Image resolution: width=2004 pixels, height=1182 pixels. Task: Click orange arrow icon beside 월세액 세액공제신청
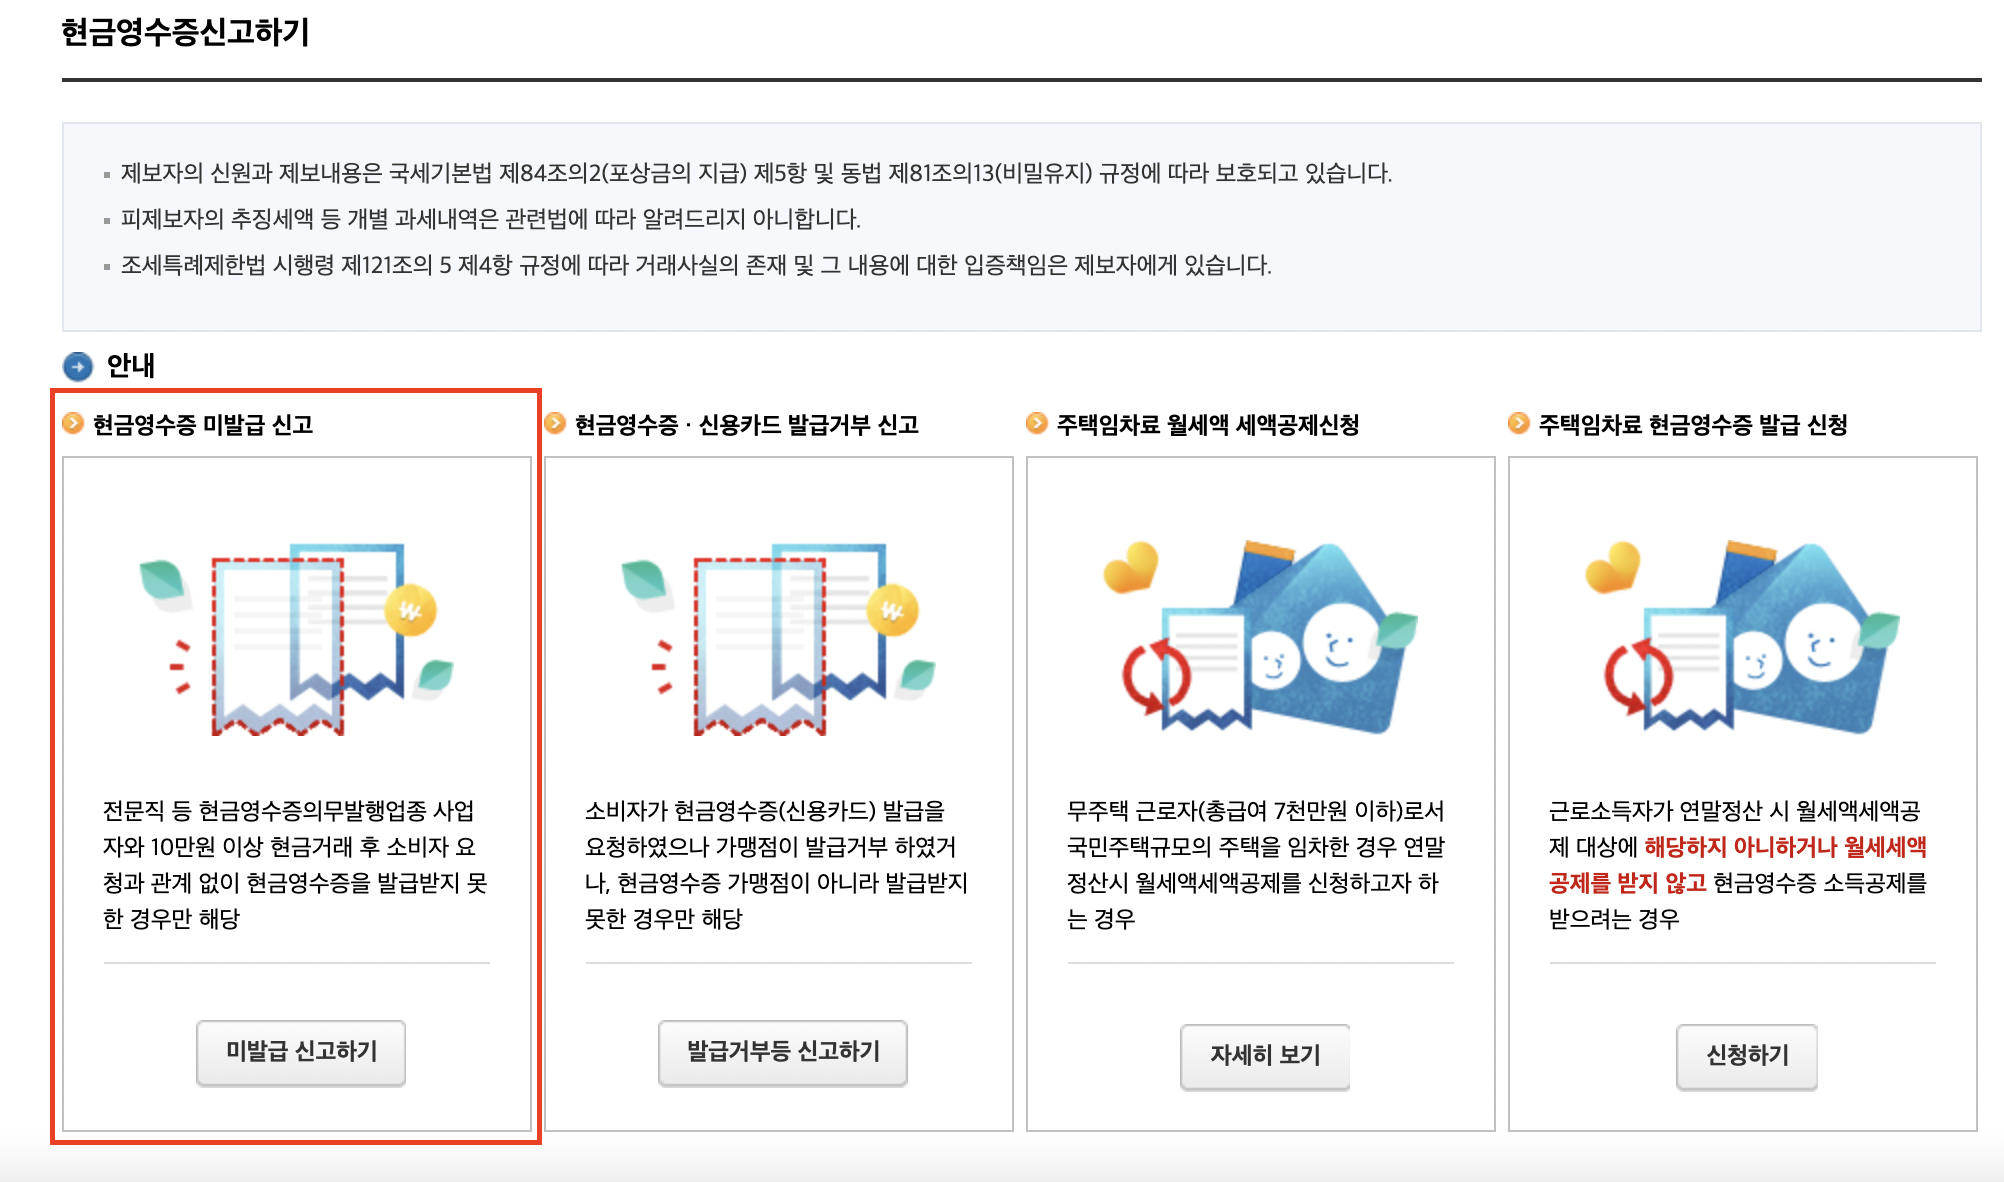[x=1037, y=424]
